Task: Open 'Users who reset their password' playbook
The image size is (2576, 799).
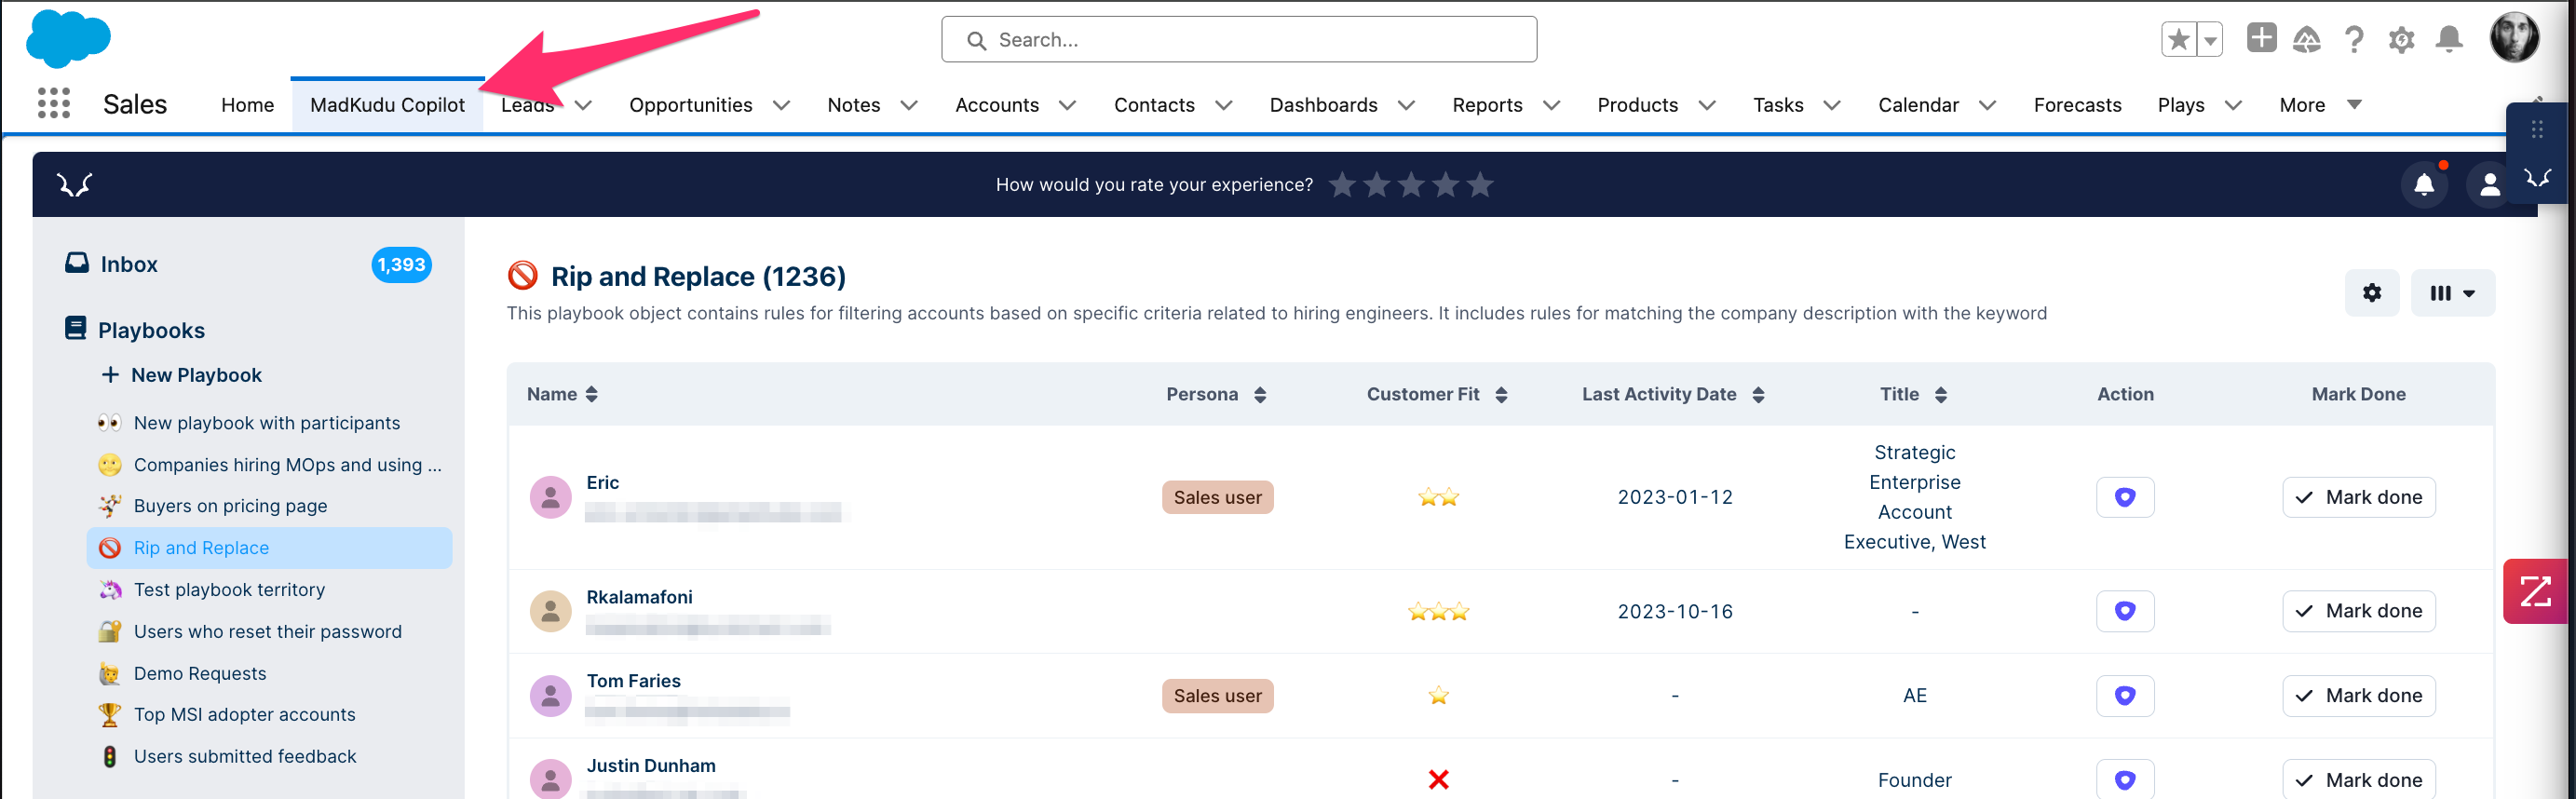Action: pyautogui.click(x=268, y=632)
